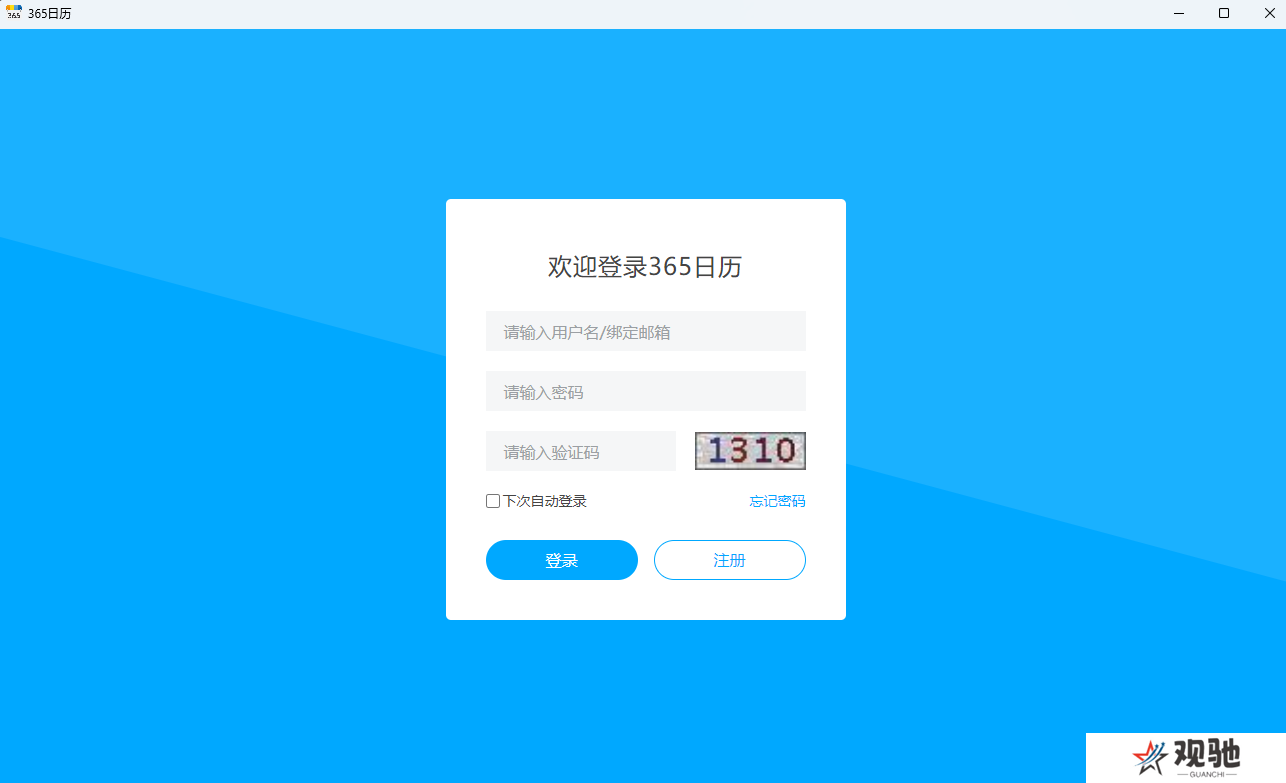Refresh the 1310 captcha image
Image resolution: width=1286 pixels, height=783 pixels.
pos(750,450)
